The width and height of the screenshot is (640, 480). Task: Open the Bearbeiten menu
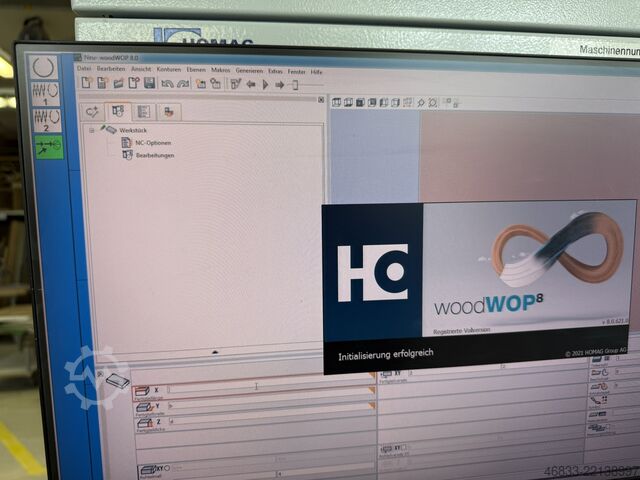111,69
